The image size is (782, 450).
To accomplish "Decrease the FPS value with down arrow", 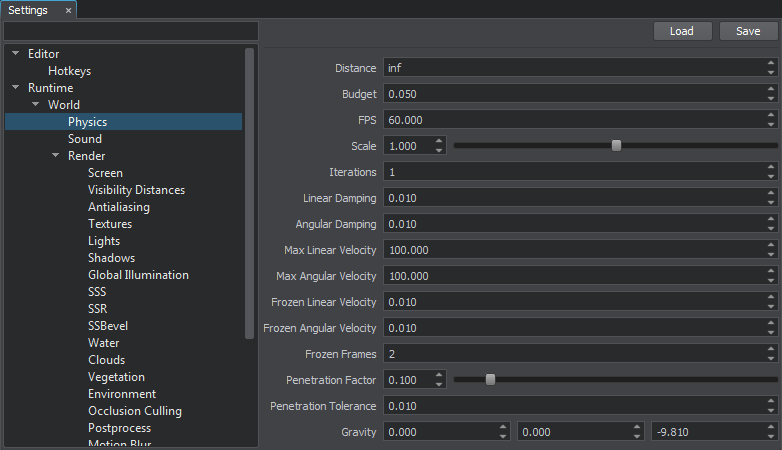I will pos(771,124).
